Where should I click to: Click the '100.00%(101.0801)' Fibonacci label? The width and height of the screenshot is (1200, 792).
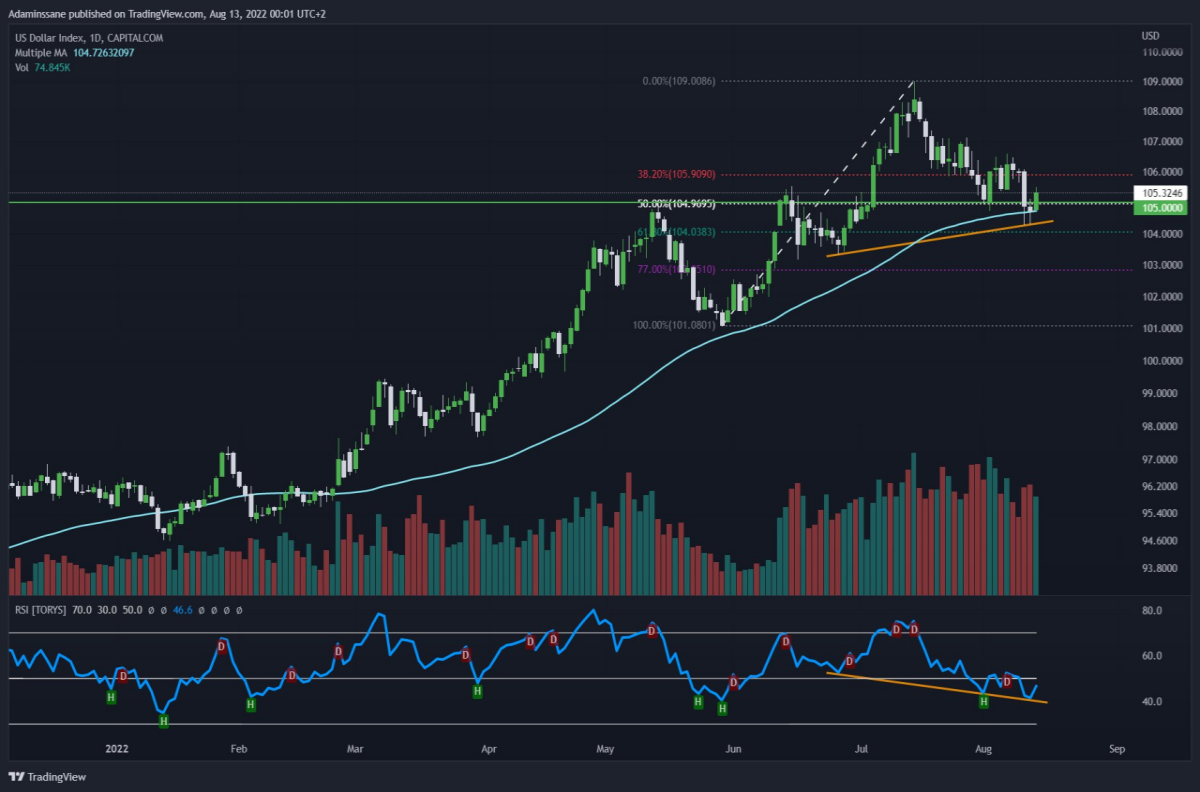673,325
